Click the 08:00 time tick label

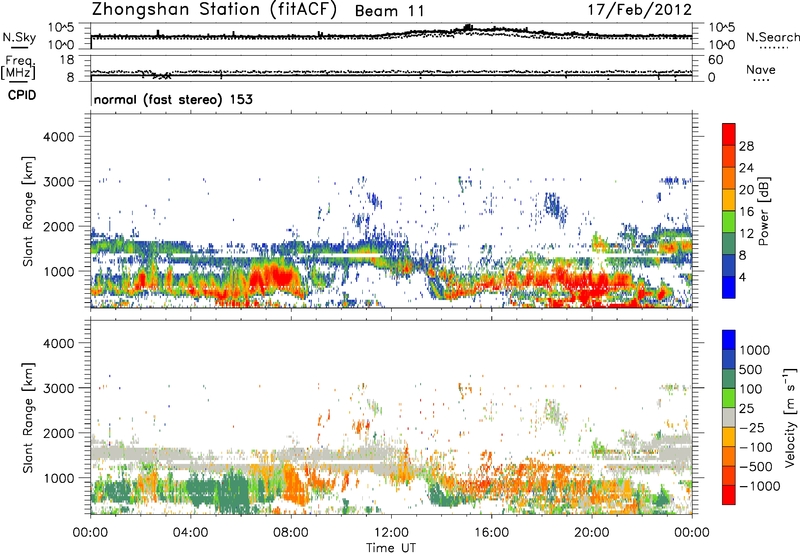click(291, 533)
